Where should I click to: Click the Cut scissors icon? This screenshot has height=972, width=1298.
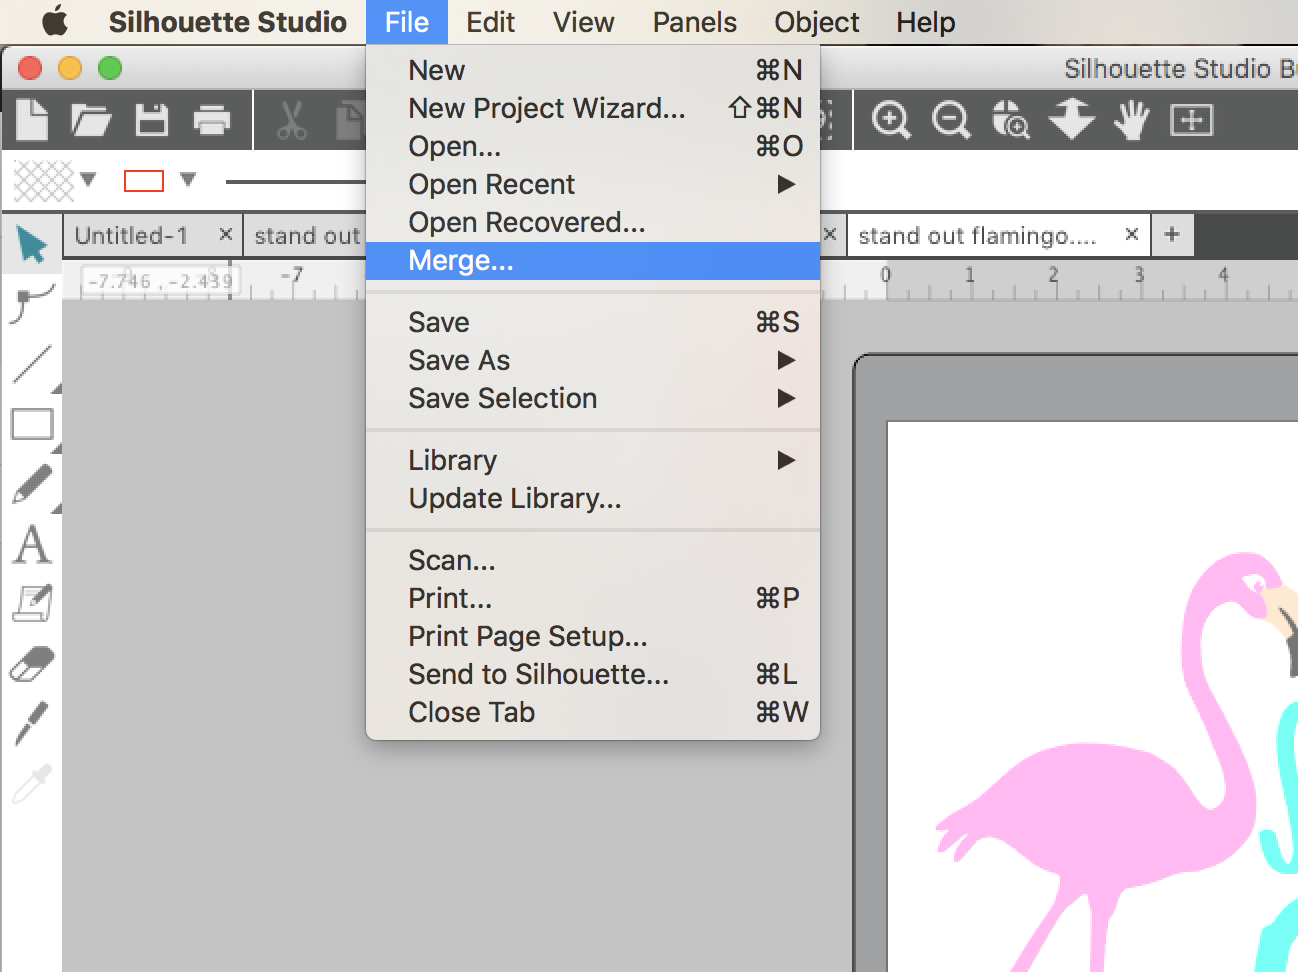click(291, 120)
